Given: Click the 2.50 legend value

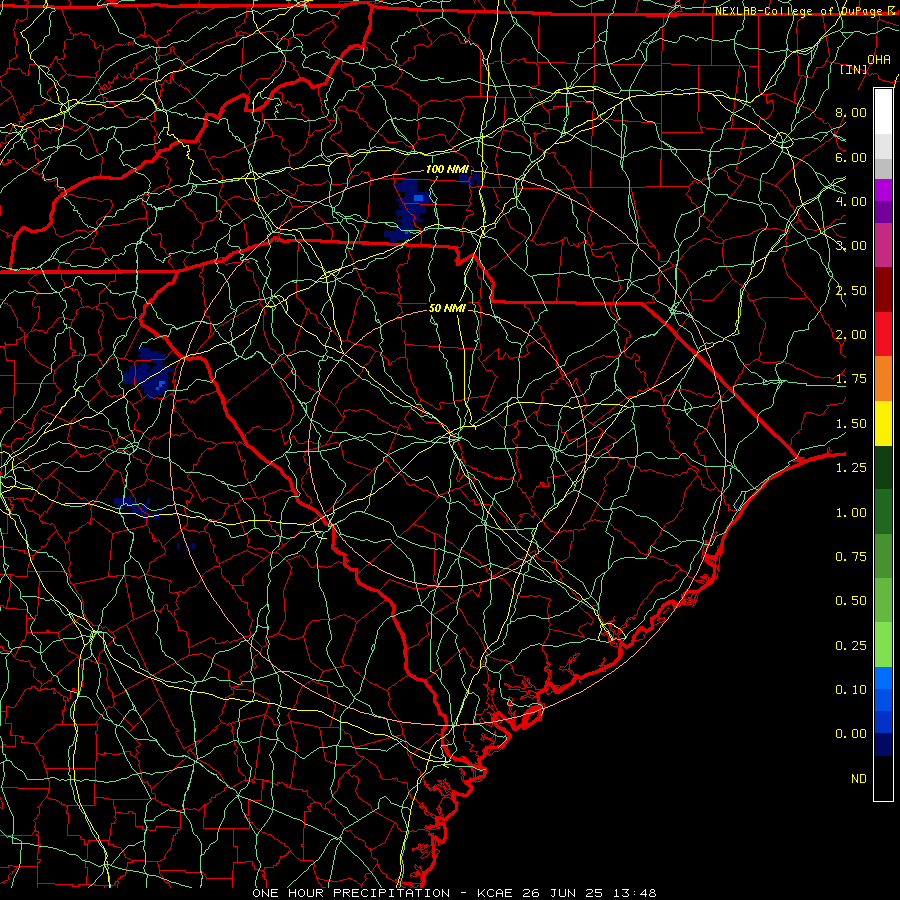Looking at the screenshot, I should (851, 290).
